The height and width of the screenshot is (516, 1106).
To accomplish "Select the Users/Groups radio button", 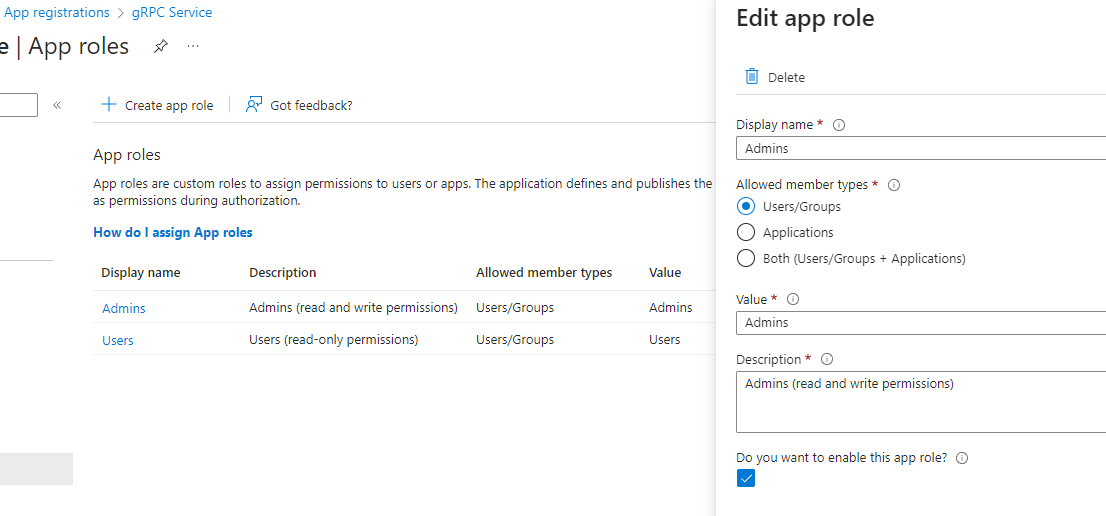I will coord(745,207).
